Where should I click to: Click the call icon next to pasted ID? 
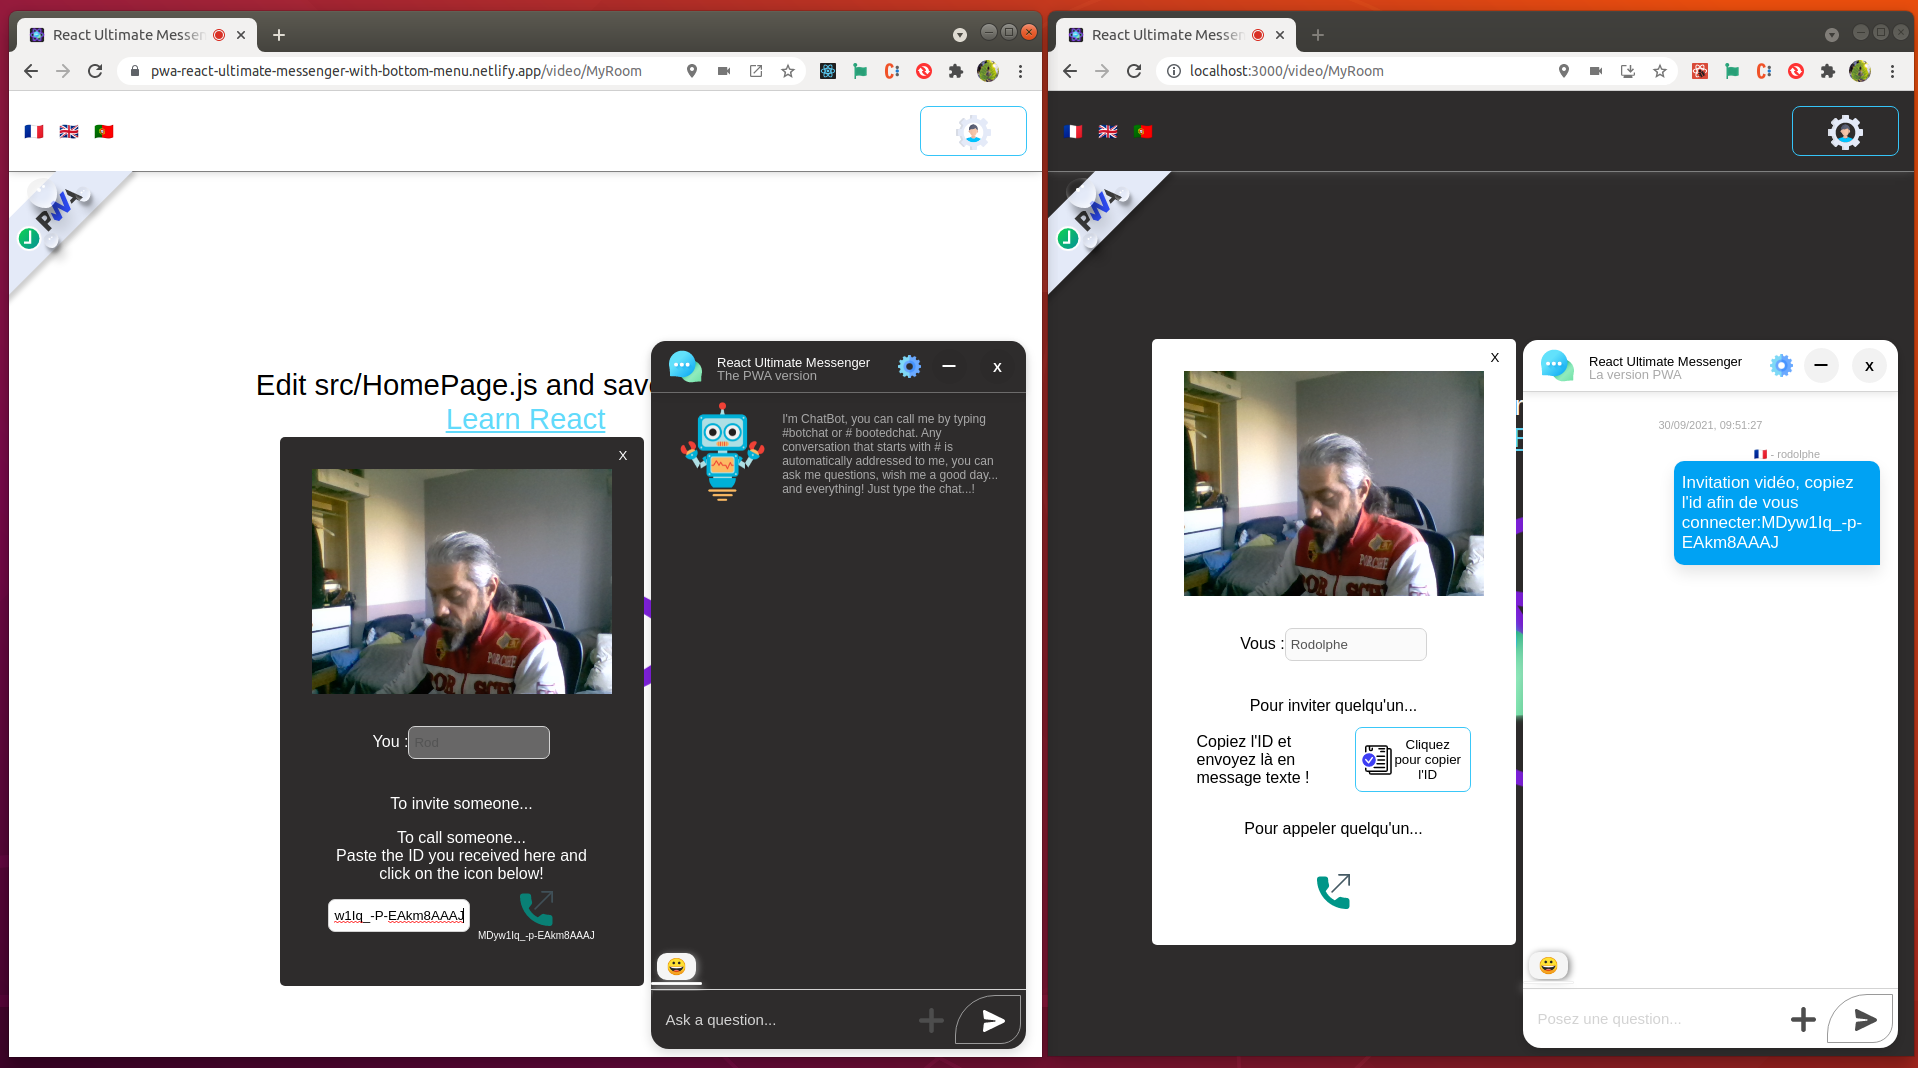536,908
